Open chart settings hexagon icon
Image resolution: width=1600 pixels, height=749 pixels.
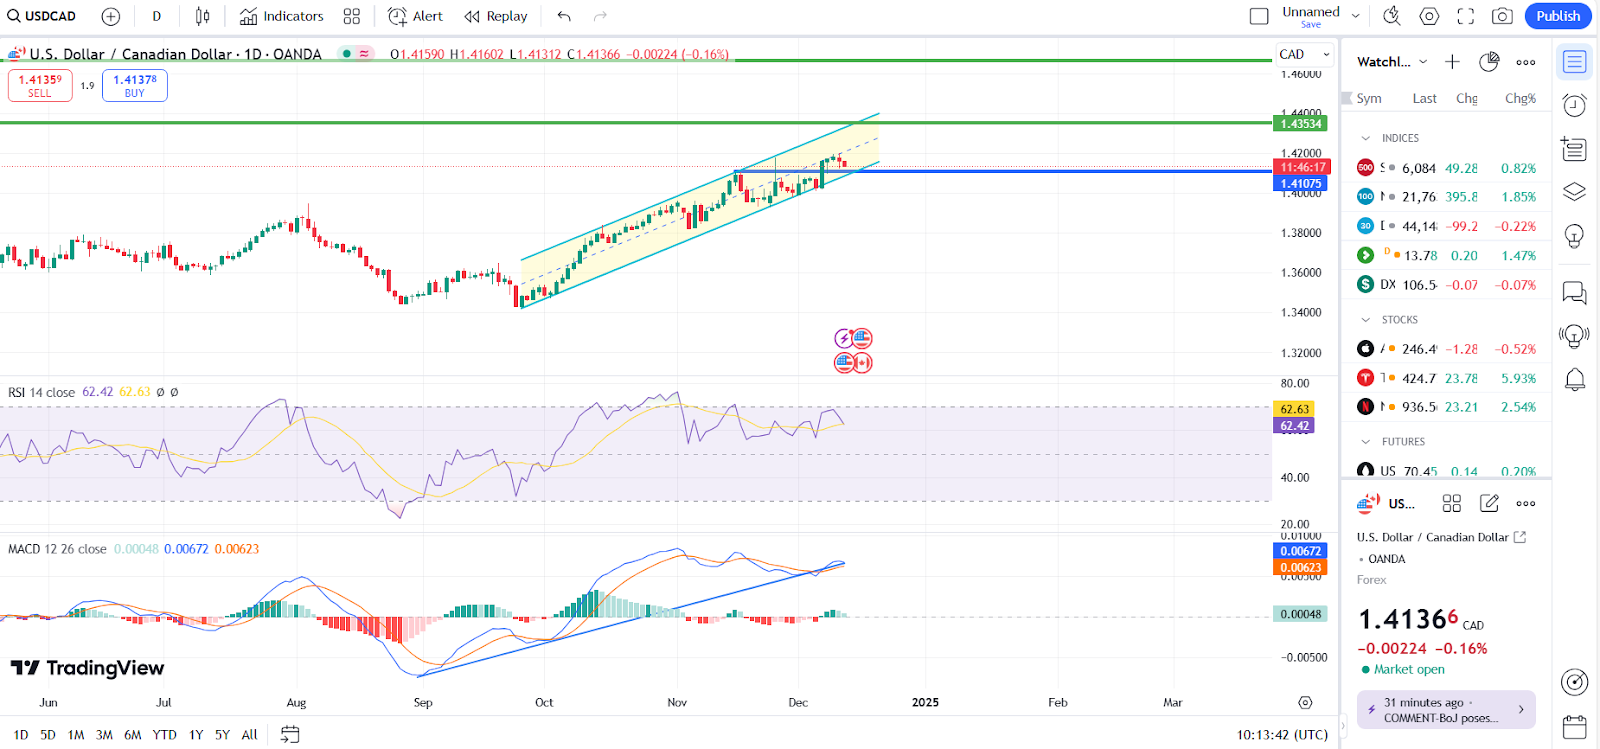[x=1429, y=16]
